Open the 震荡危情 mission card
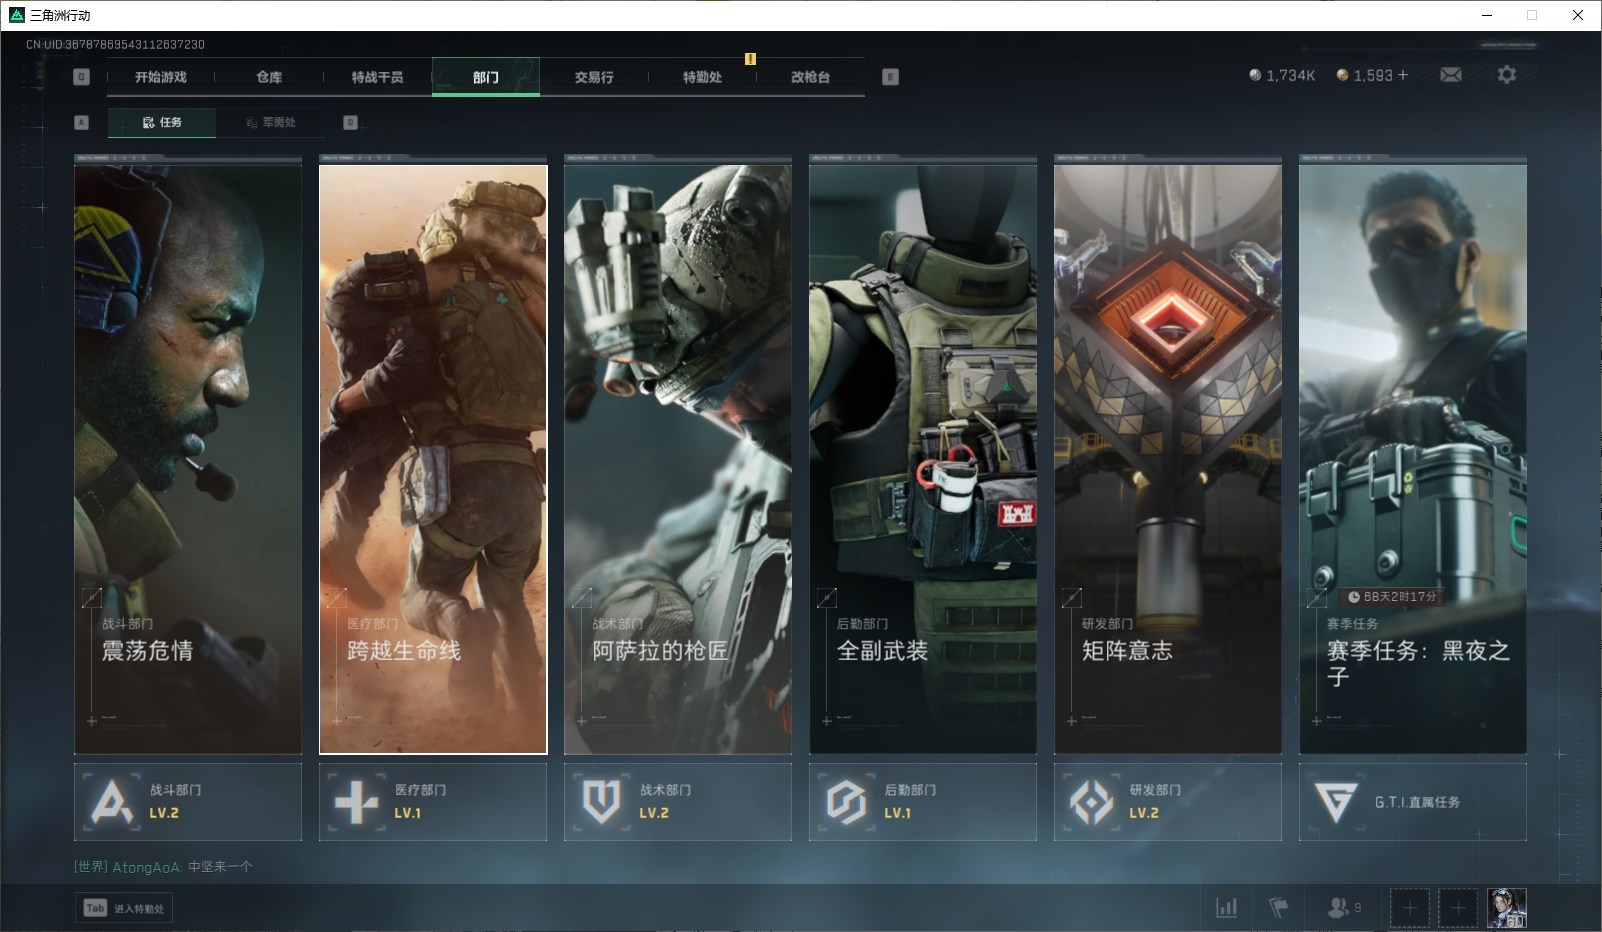Viewport: 1602px width, 932px height. [188, 459]
